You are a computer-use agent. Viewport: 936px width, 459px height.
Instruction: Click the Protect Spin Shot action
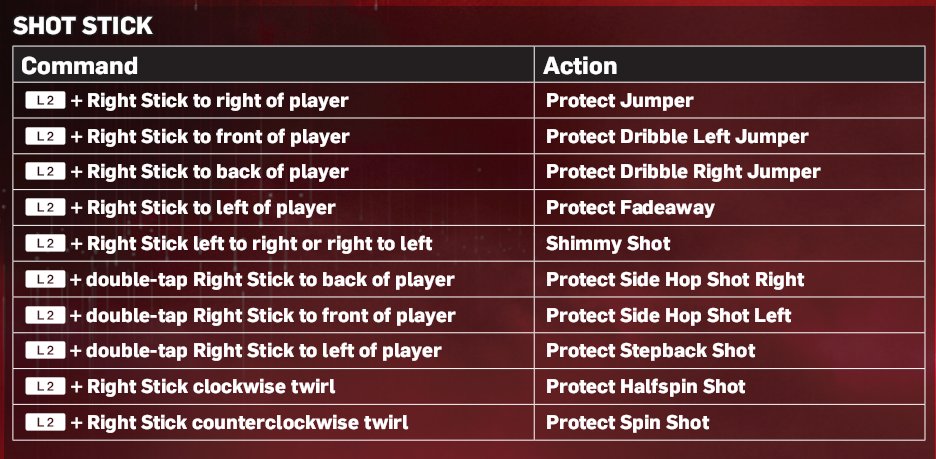[x=628, y=423]
